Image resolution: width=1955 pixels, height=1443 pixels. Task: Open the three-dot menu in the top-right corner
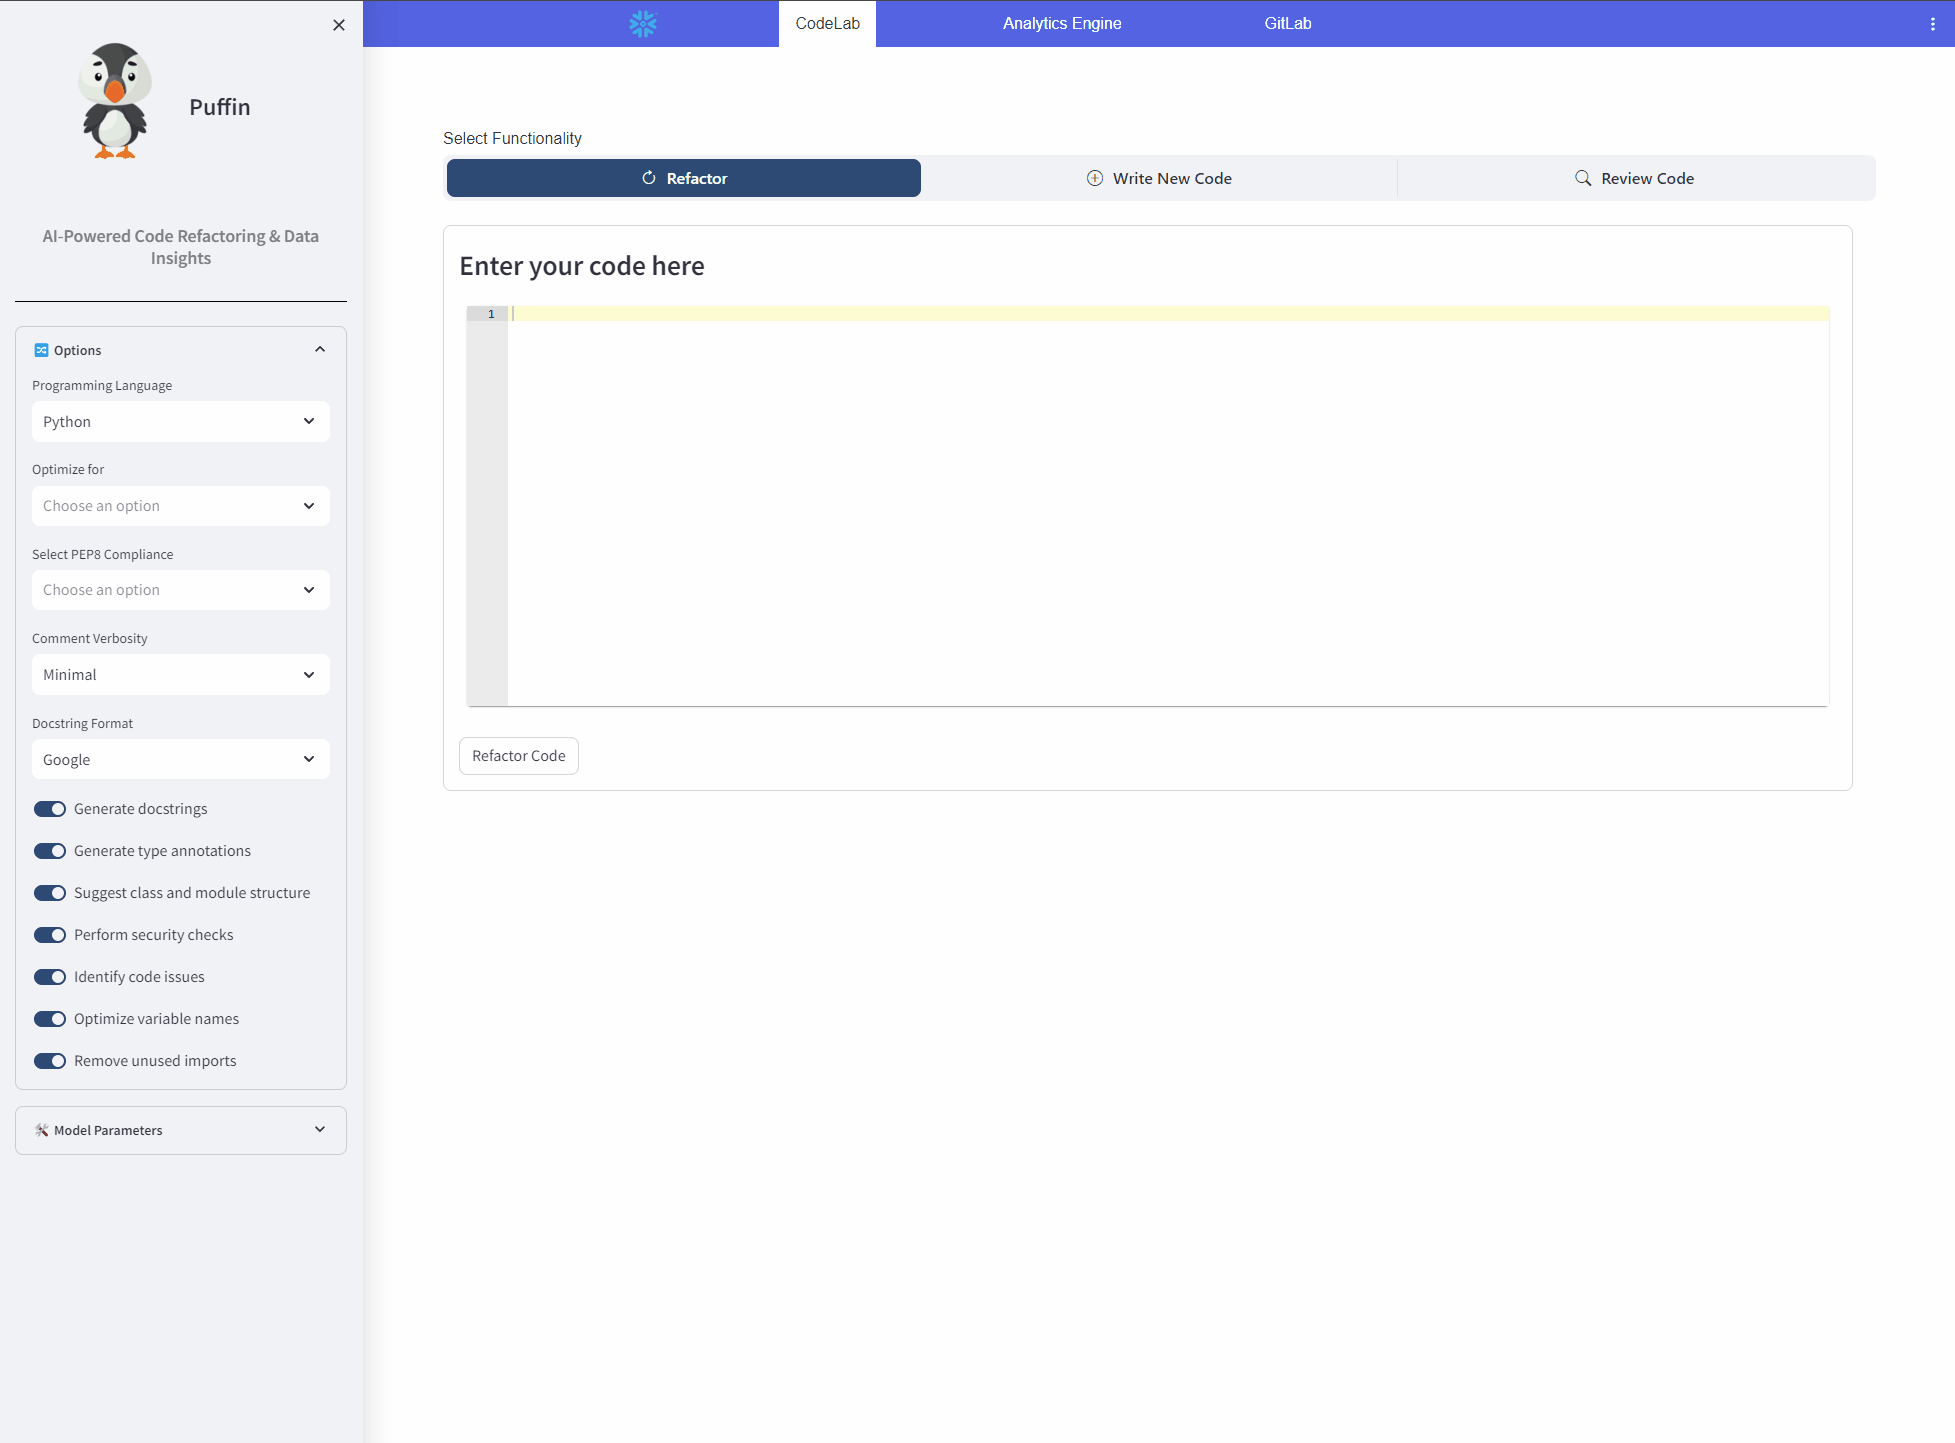click(x=1932, y=24)
